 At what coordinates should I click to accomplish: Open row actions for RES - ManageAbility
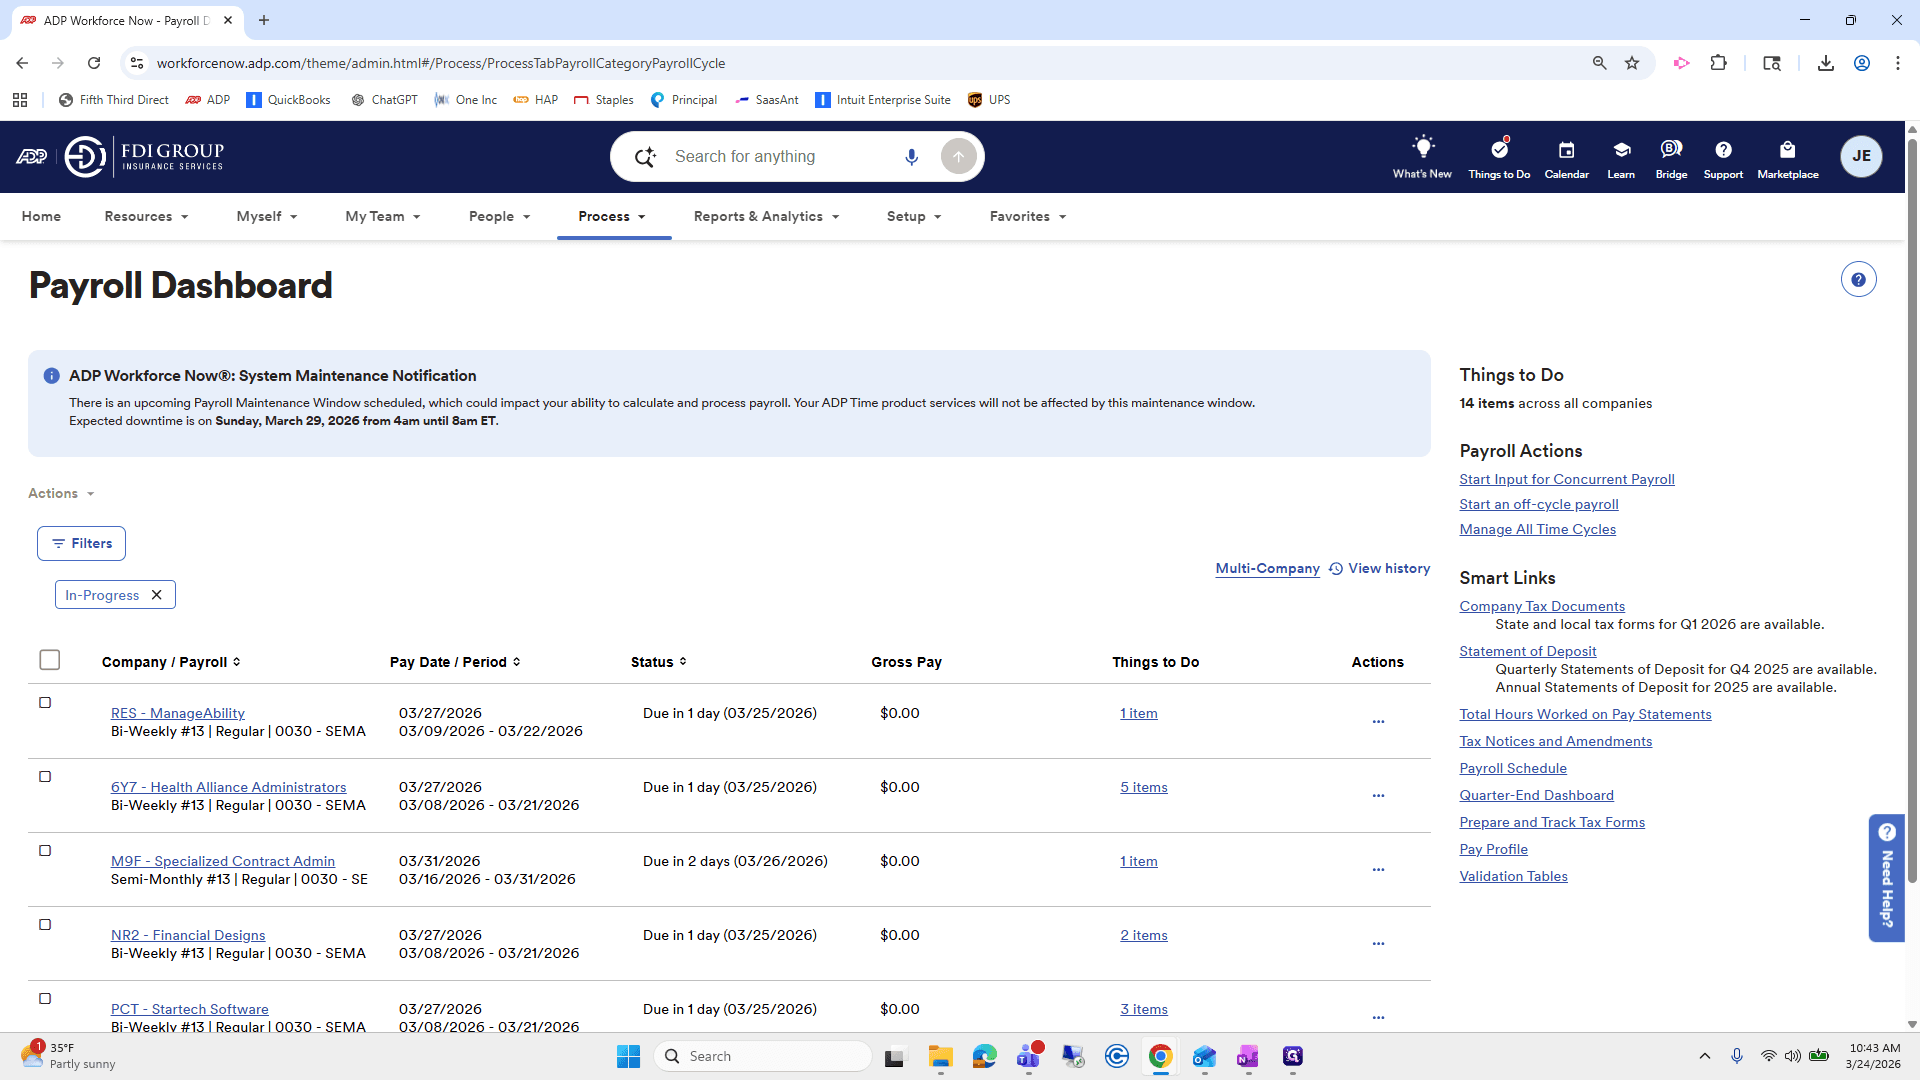1378,722
